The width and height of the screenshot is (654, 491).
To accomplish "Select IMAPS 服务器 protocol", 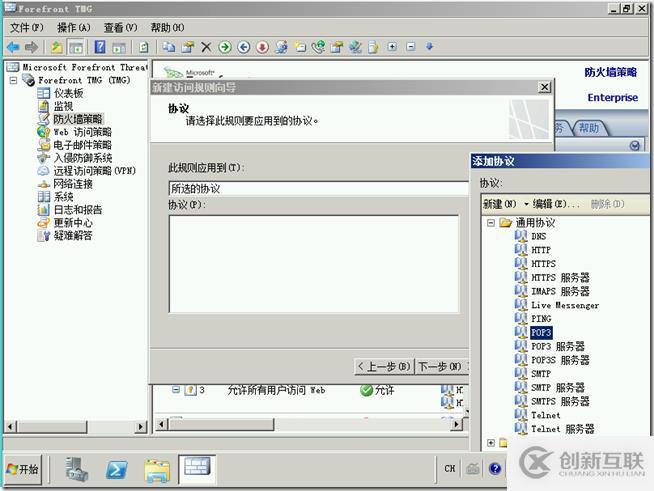I will (x=560, y=291).
